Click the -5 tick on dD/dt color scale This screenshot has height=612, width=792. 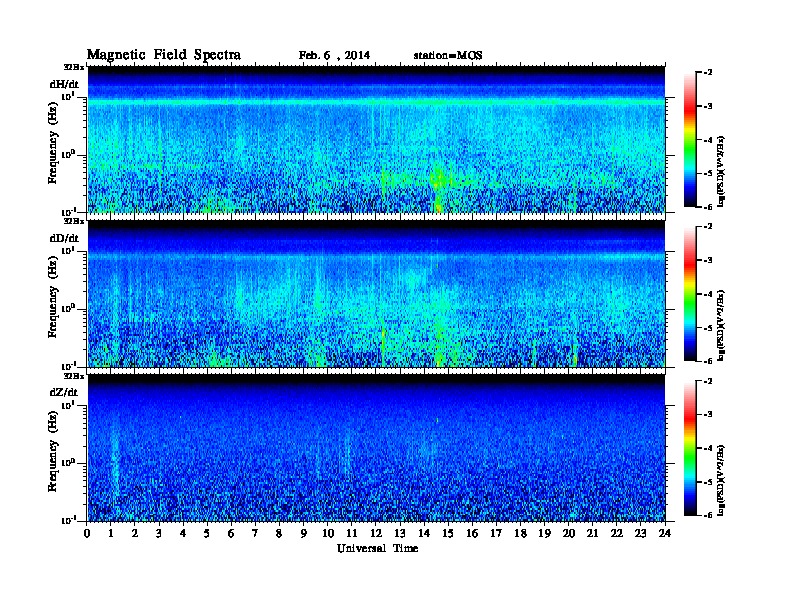pos(708,327)
